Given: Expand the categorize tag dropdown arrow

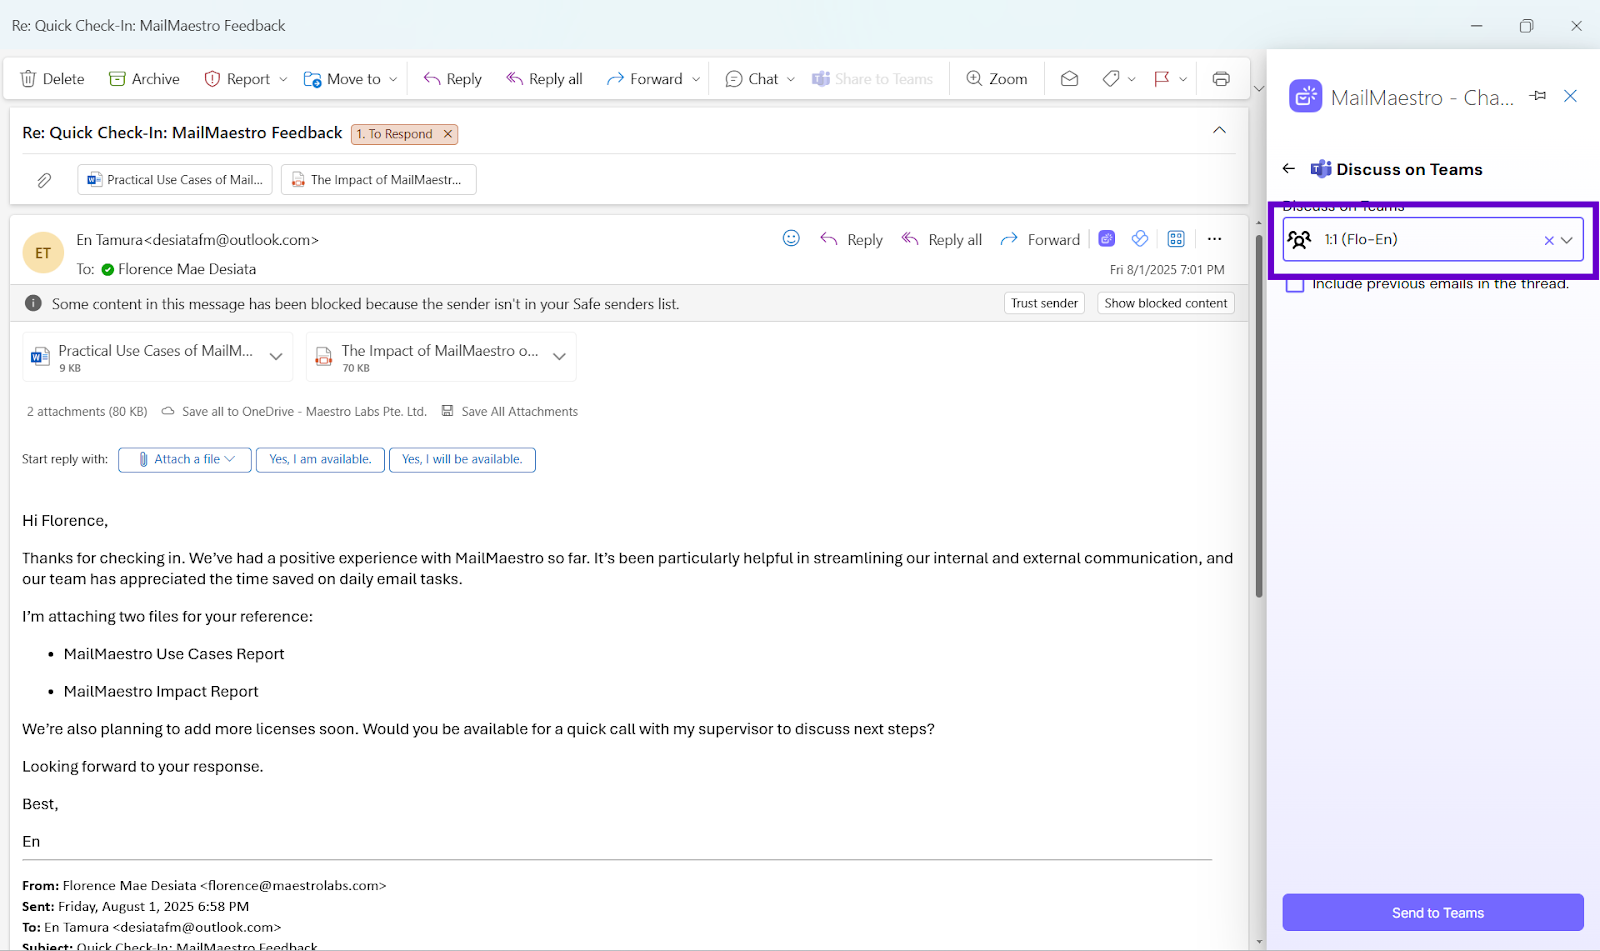Looking at the screenshot, I should pos(1132,79).
